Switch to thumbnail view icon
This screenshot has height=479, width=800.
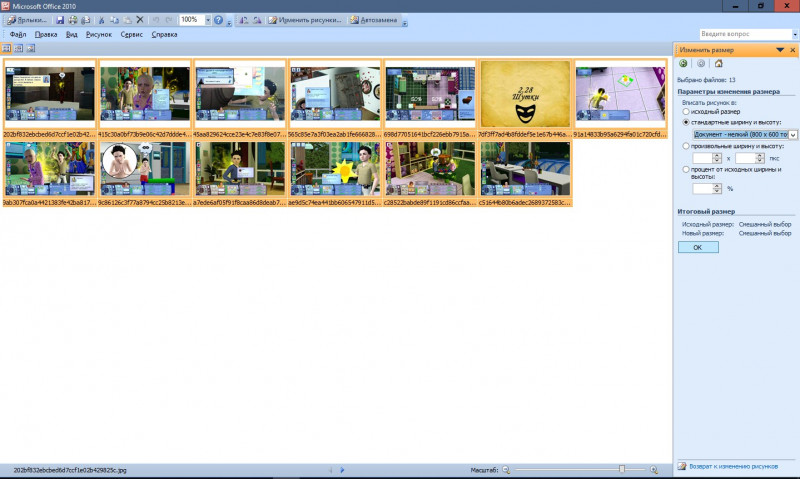tap(7, 48)
